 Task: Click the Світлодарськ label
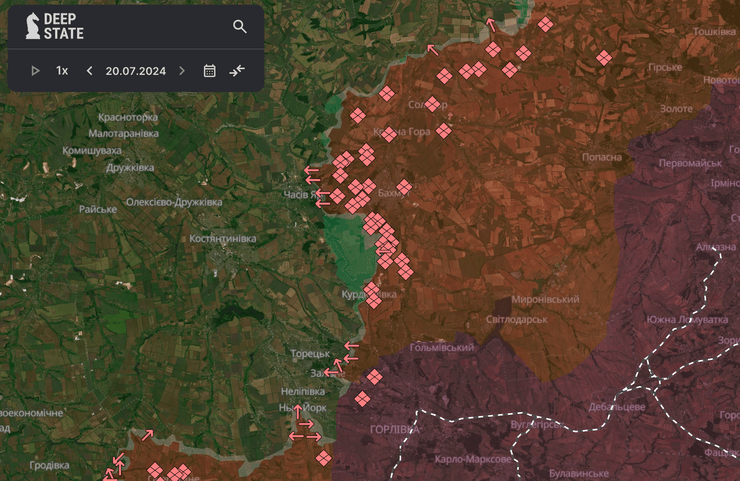point(517,320)
